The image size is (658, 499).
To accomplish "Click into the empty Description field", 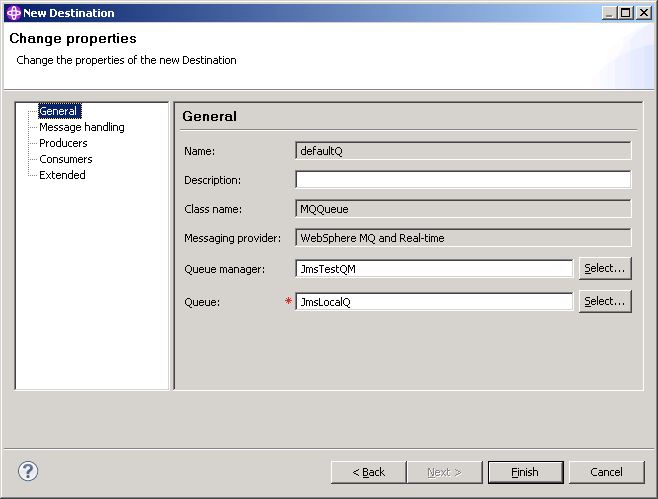I will point(463,180).
